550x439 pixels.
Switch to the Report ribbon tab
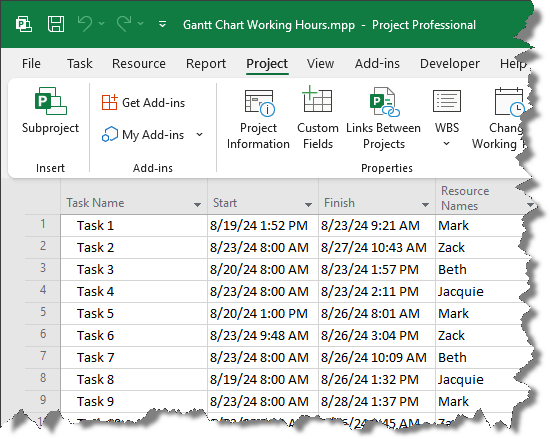click(x=206, y=63)
